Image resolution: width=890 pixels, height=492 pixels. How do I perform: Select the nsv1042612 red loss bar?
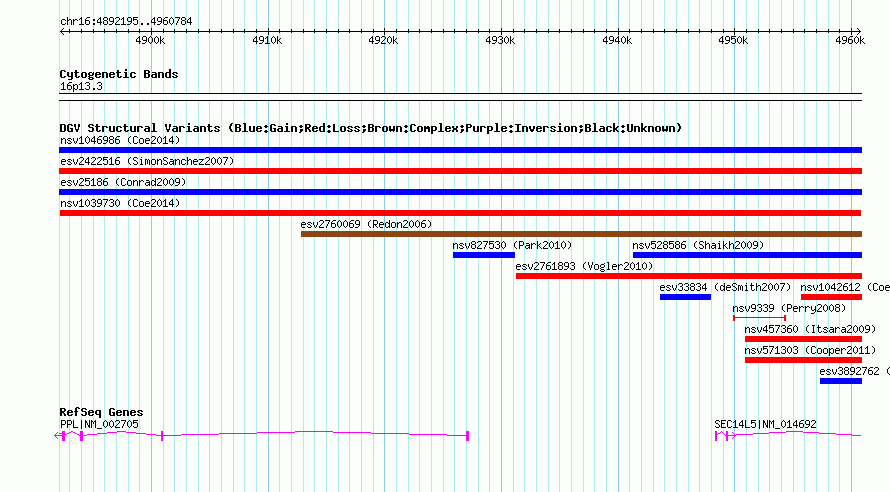click(832, 297)
